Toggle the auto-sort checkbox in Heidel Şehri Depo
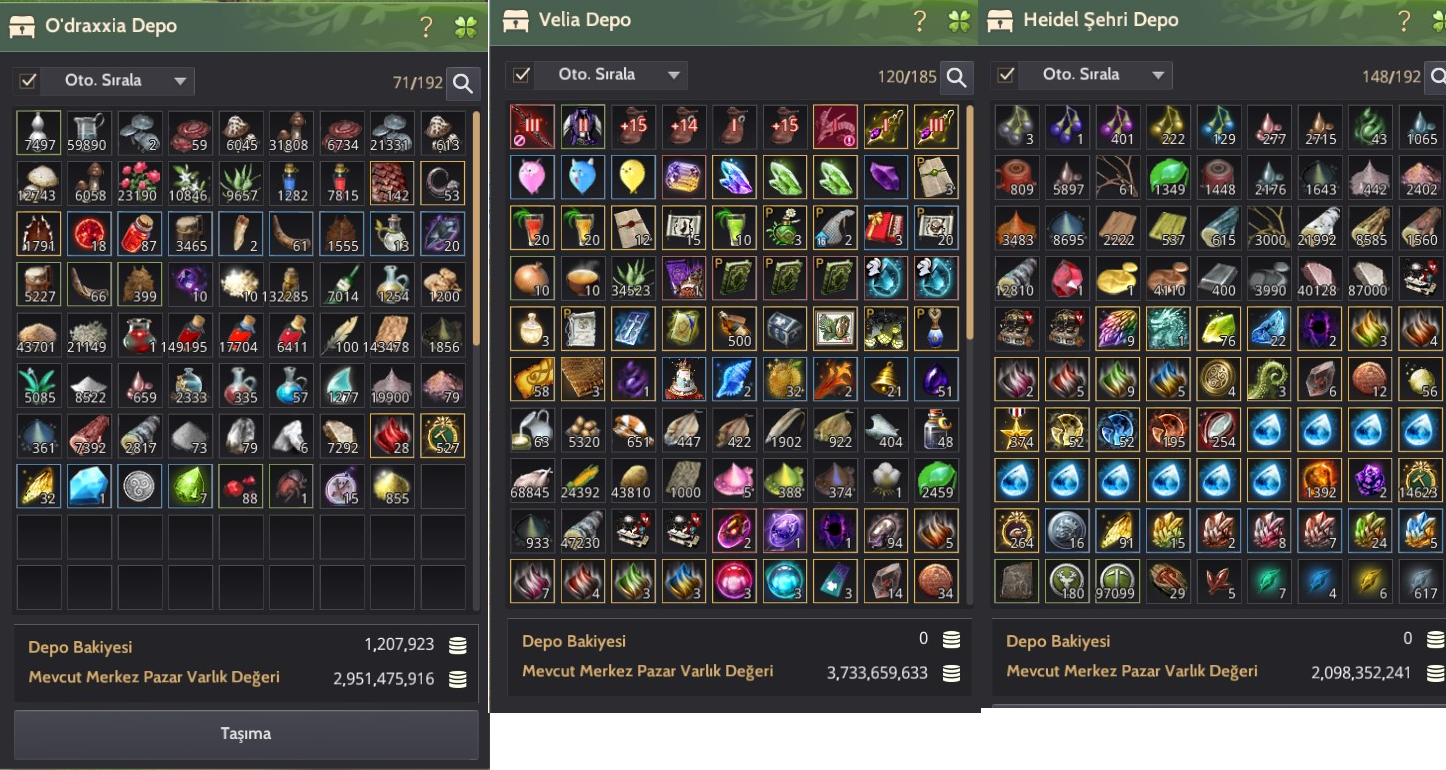The image size is (1446, 770). tap(1006, 74)
